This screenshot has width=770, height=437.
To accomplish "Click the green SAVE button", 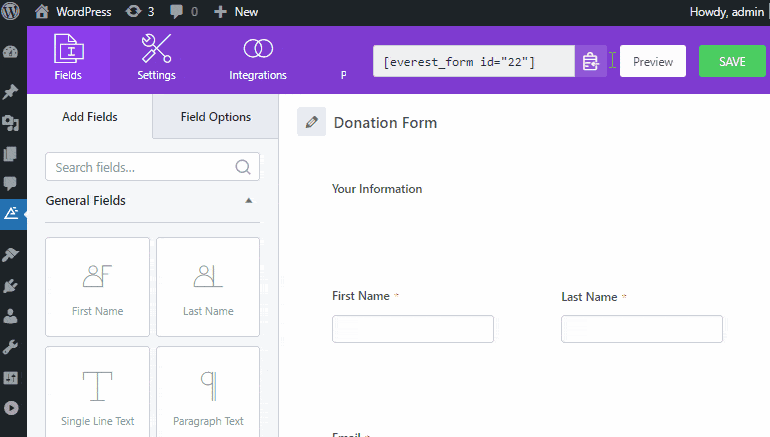I will click(732, 61).
